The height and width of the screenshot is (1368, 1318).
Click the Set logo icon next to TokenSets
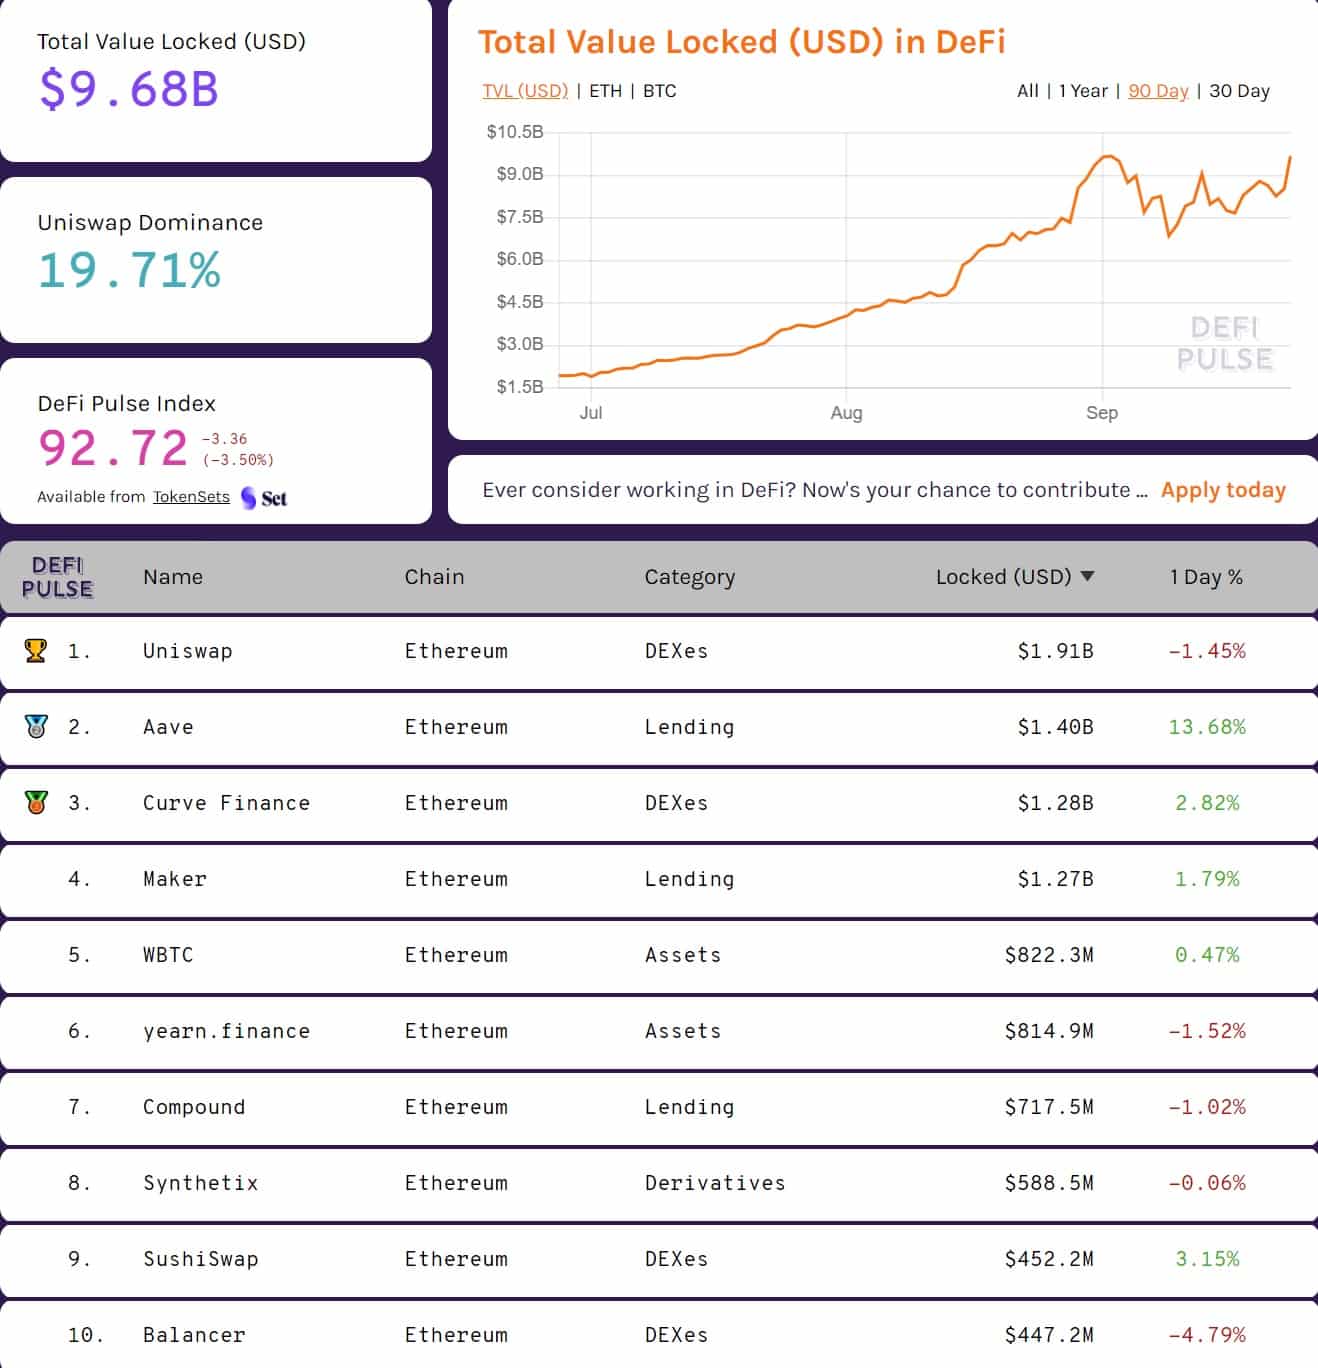tap(264, 498)
